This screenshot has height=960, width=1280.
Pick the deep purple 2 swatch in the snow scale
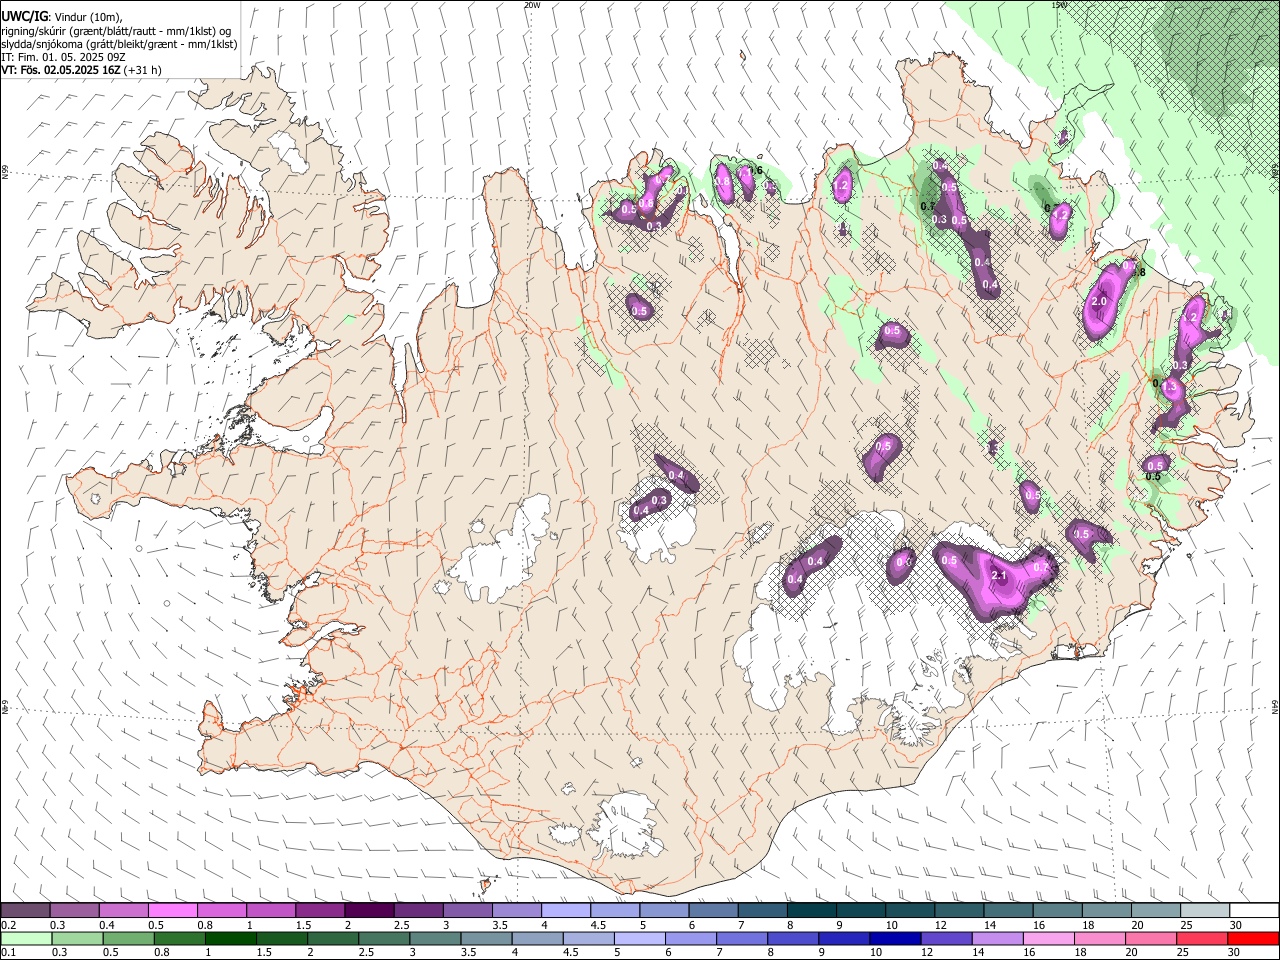click(369, 911)
